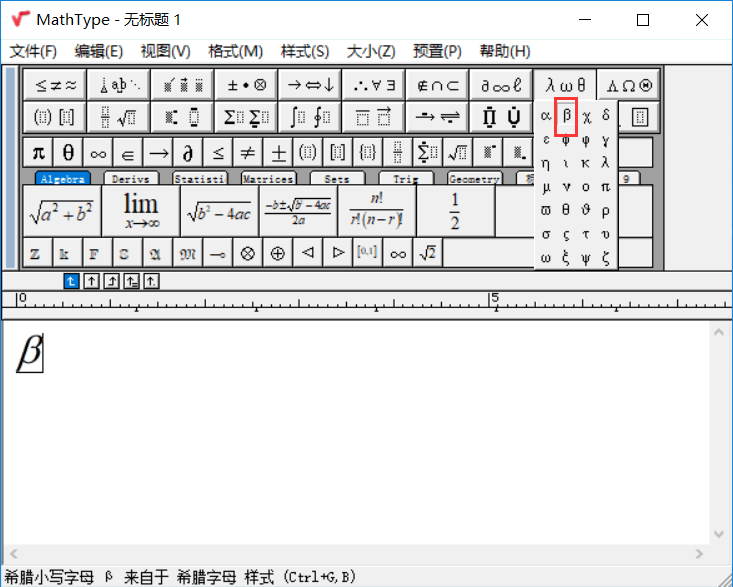733x587 pixels.
Task: Select the first highlighted tab-stop alignment button
Action: 71,281
